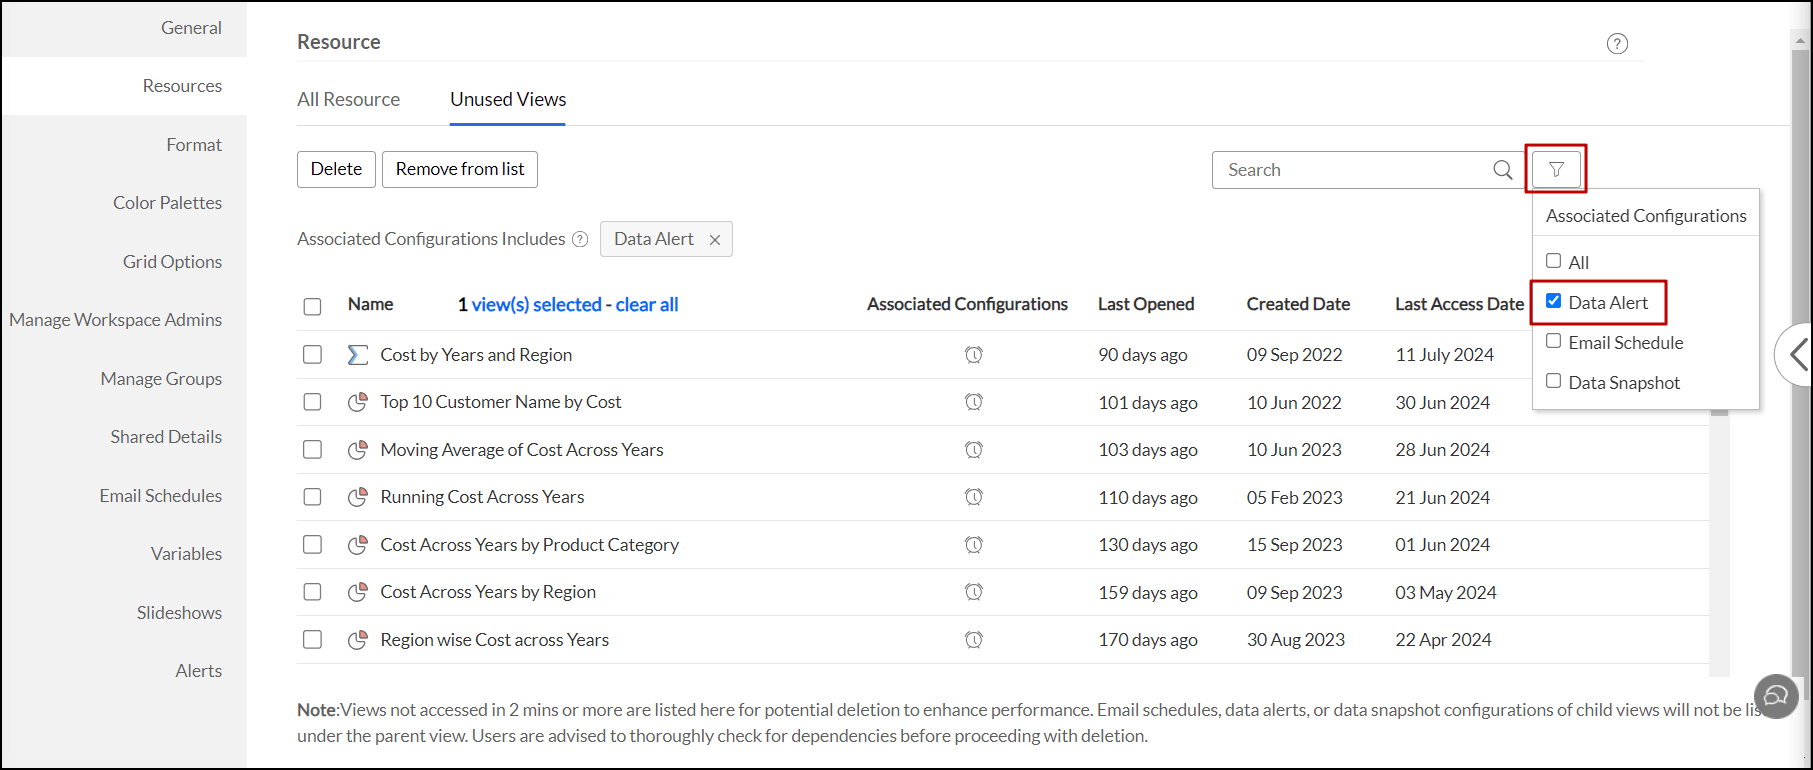Check the Data Snapshot filter option
Viewport: 1813px width, 770px height.
click(1553, 381)
